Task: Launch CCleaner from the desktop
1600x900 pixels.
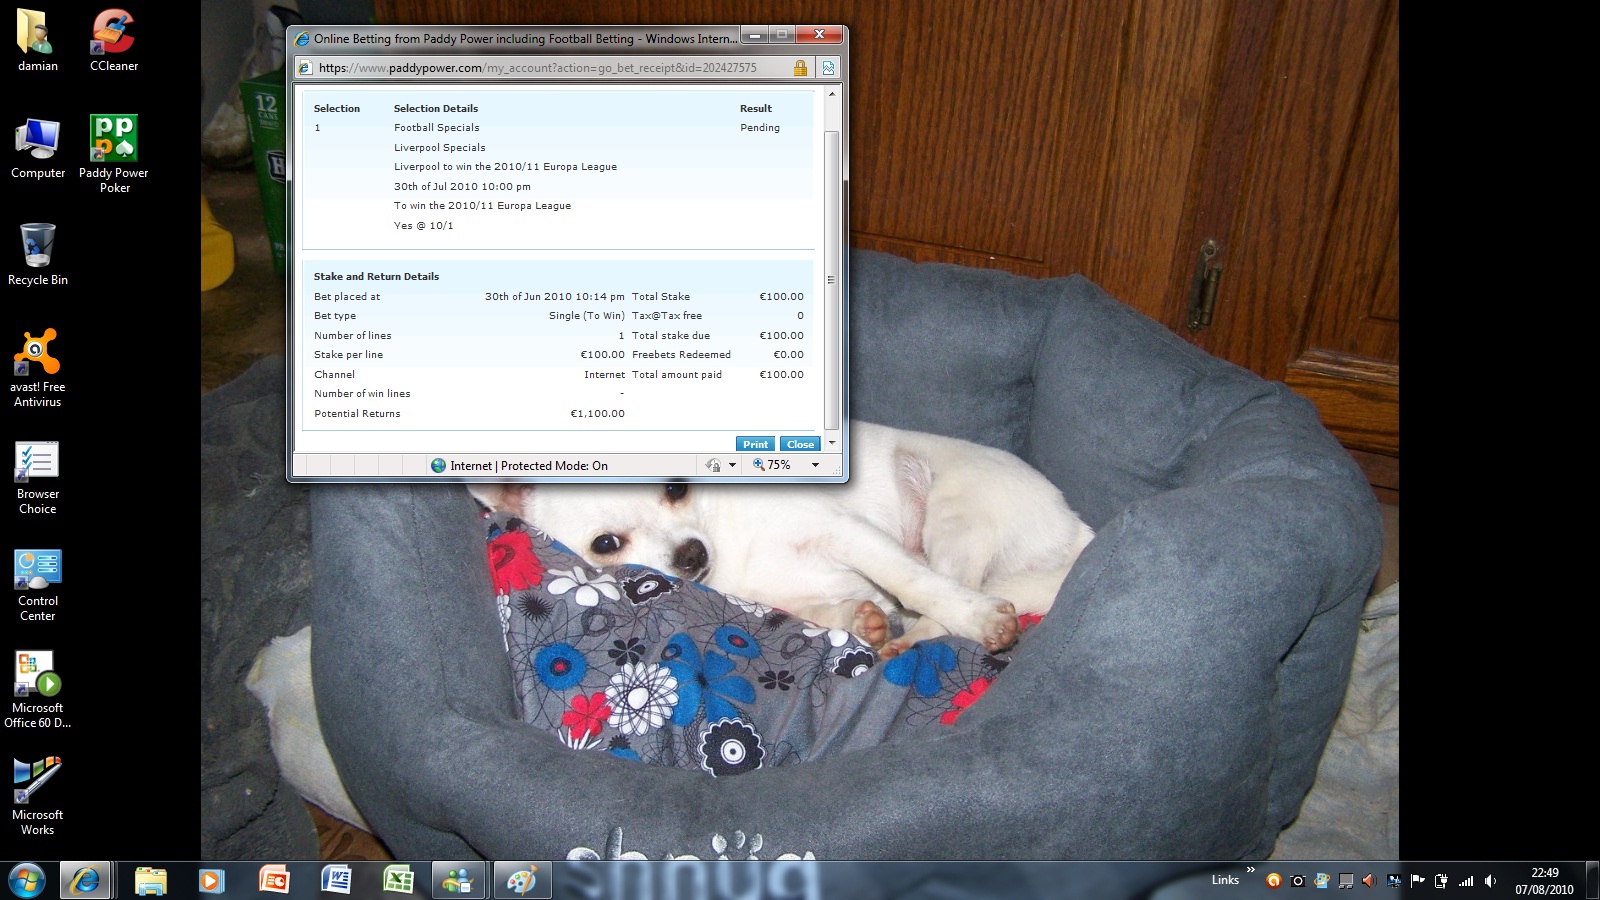Action: (114, 40)
